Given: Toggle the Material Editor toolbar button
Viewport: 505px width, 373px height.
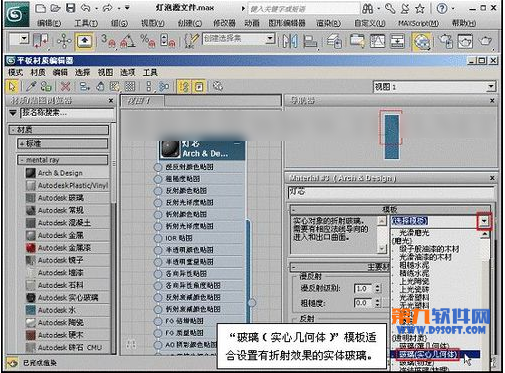Looking at the screenshot, I should point(422,41).
